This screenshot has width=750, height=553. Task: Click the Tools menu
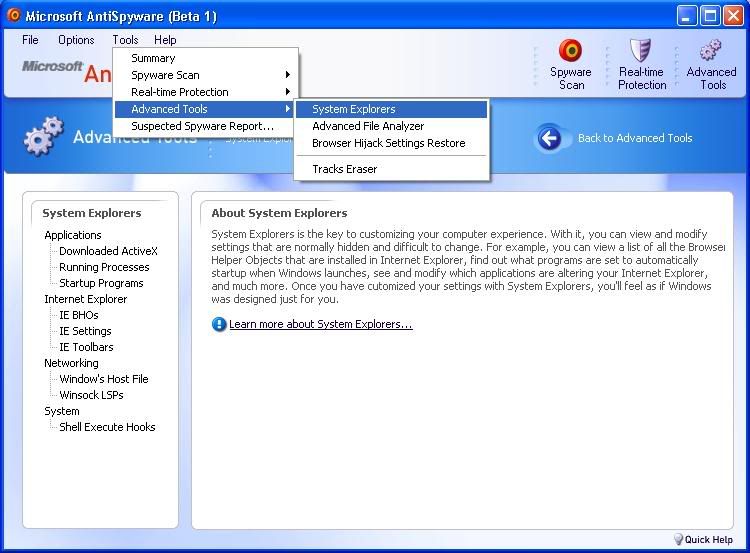click(125, 40)
